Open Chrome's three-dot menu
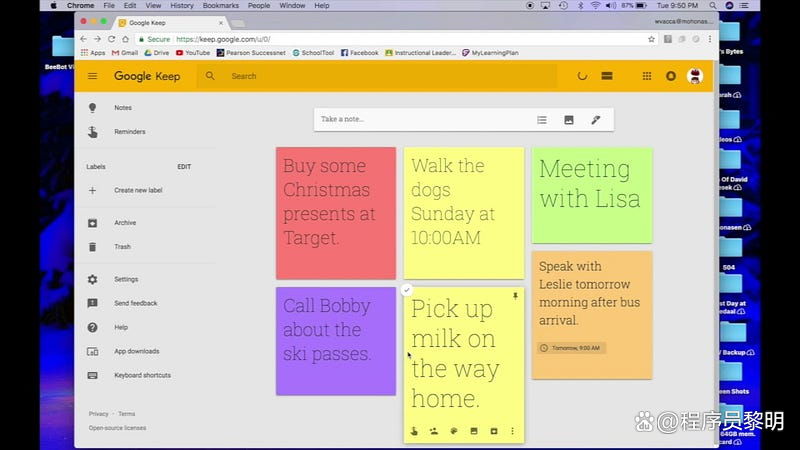The width and height of the screenshot is (800, 450). coord(710,39)
